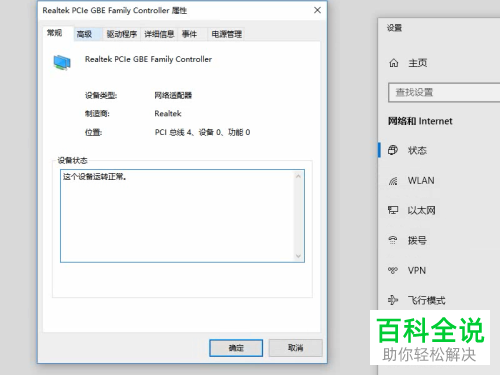Close the Realtek properties dialog
The height and width of the screenshot is (375, 500).
pos(317,10)
